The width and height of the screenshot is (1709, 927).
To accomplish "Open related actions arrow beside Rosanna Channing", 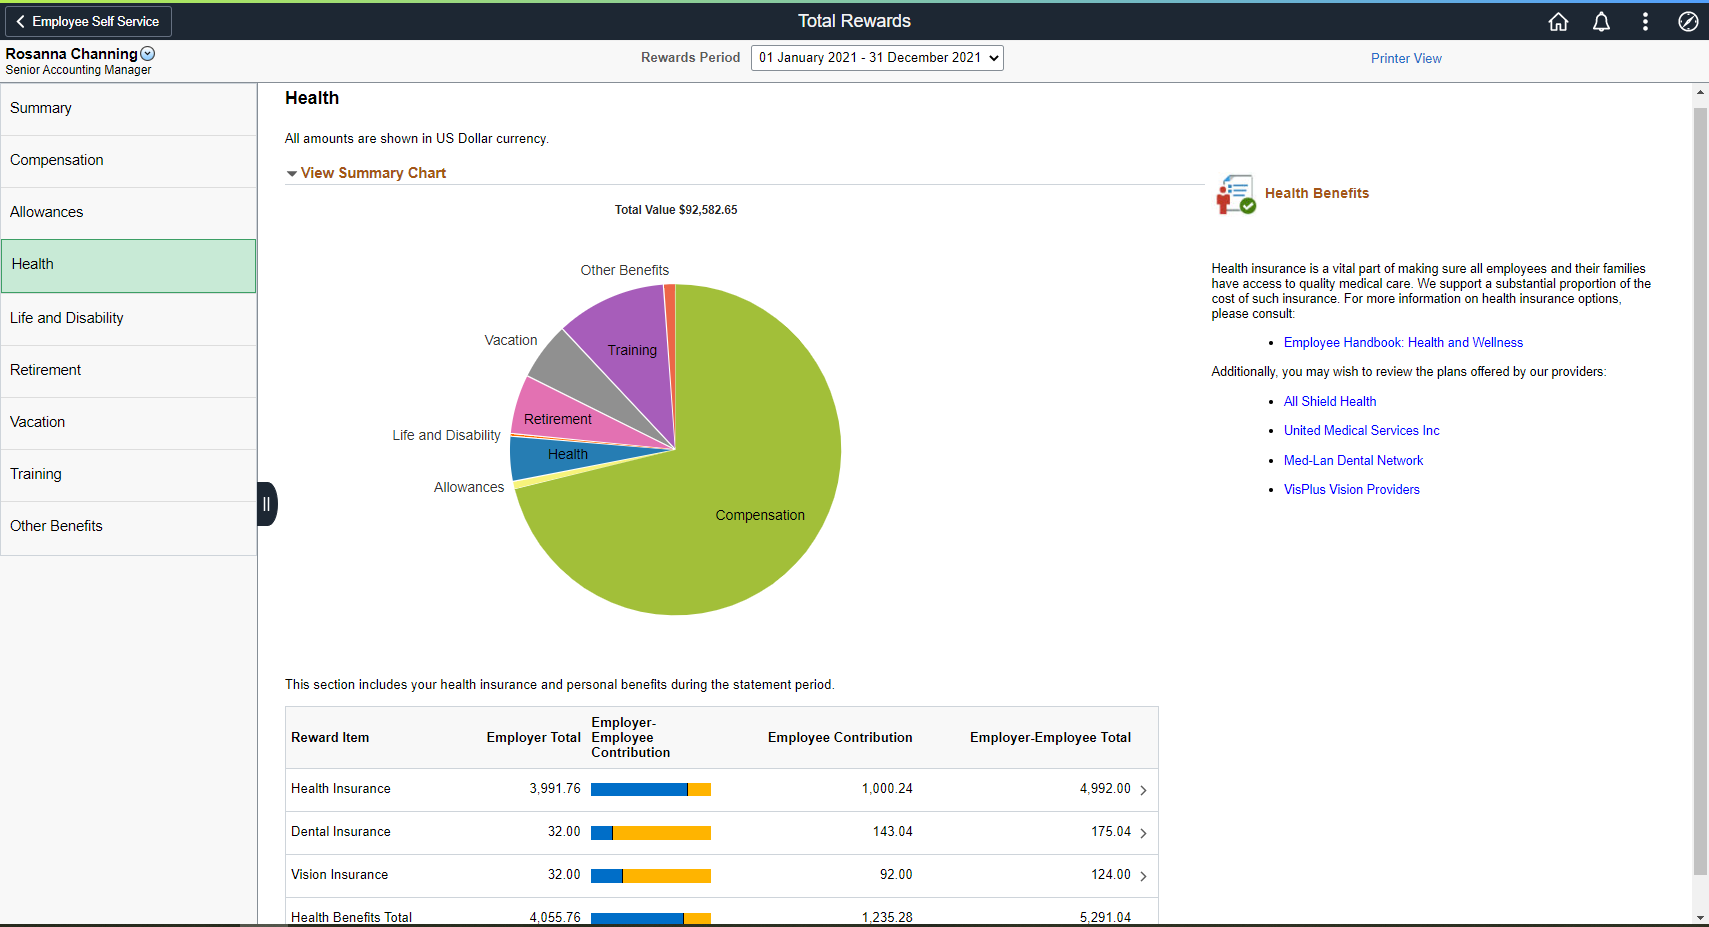I will tap(148, 54).
